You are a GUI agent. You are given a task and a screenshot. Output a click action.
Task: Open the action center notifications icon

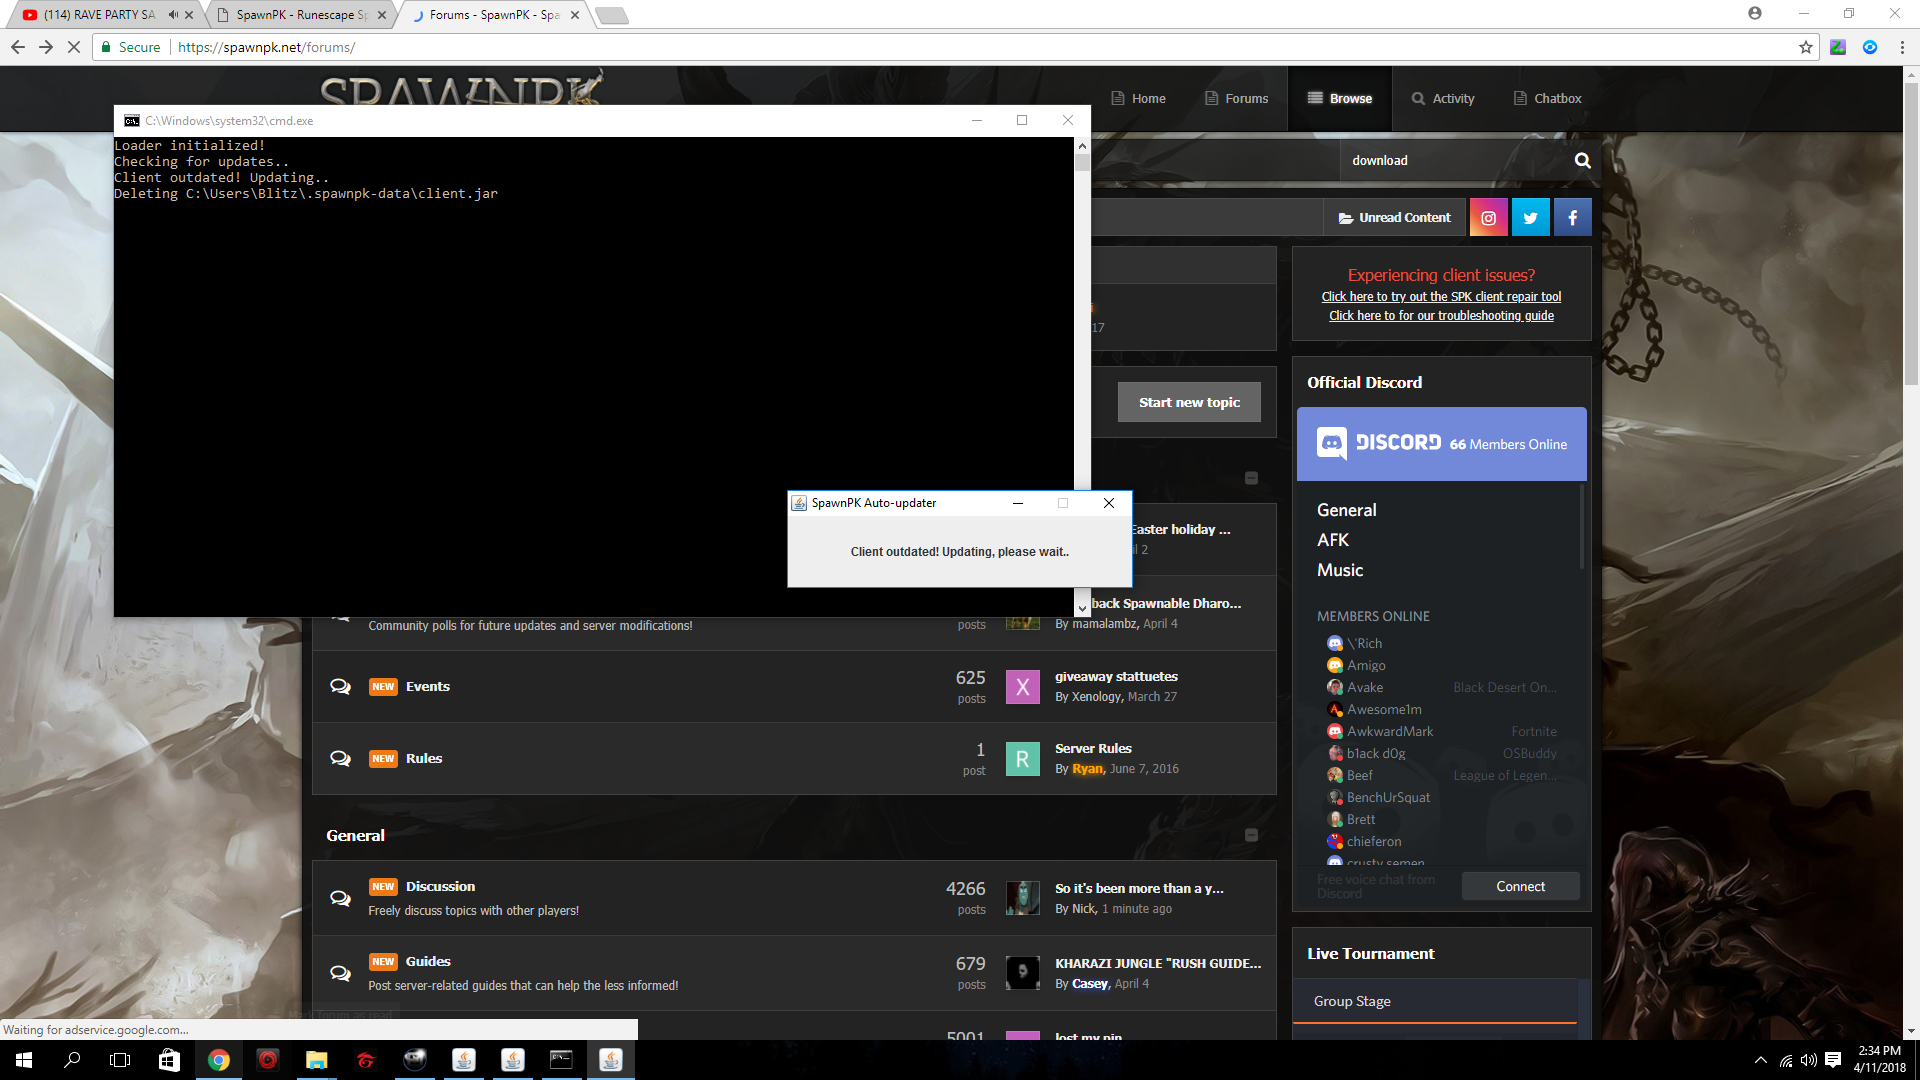tap(1833, 1060)
